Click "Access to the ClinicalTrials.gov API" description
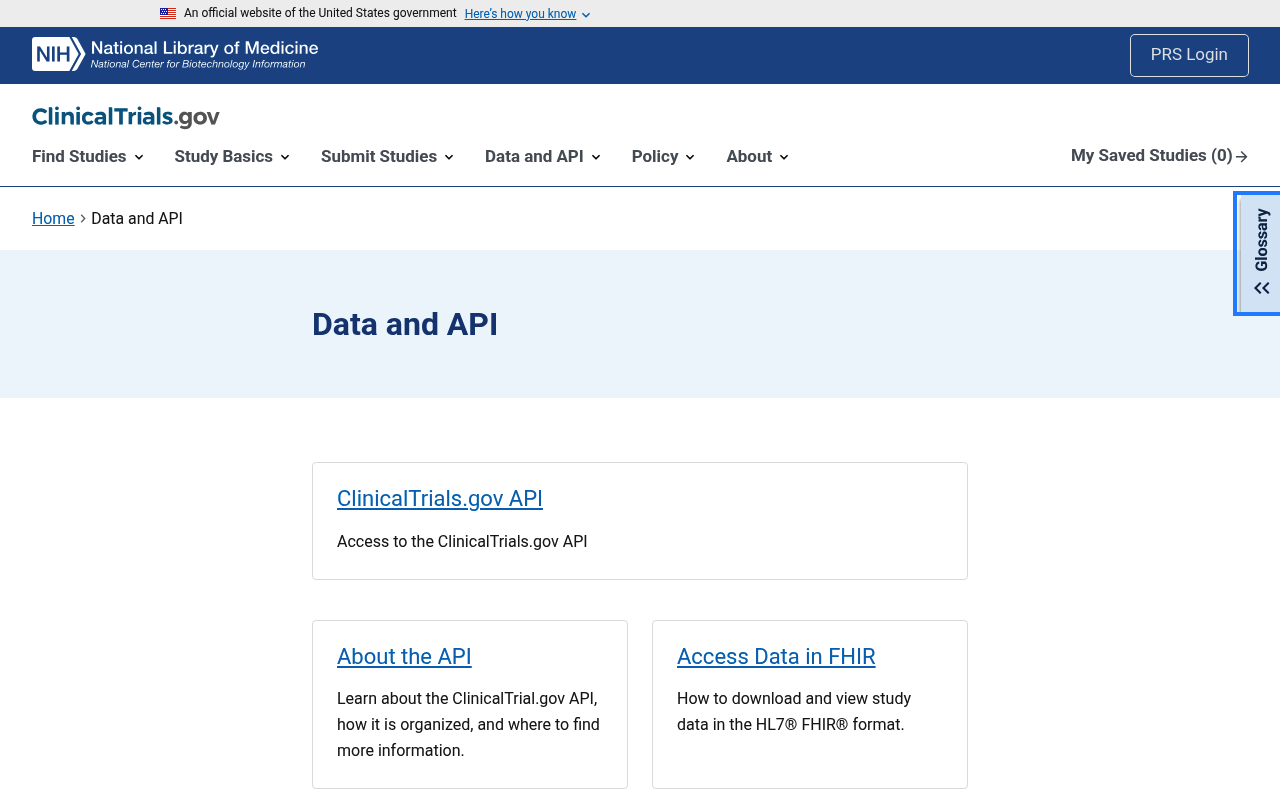The height and width of the screenshot is (800, 1280). tap(462, 541)
